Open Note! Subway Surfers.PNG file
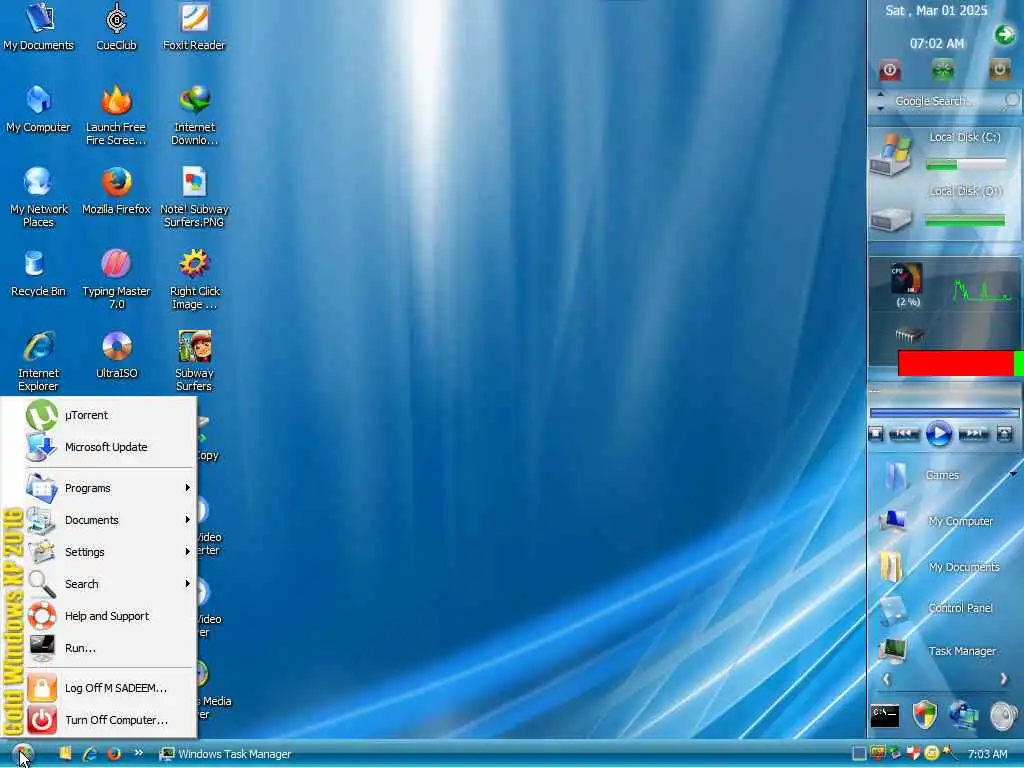Viewport: 1024px width, 768px height. coord(195,197)
